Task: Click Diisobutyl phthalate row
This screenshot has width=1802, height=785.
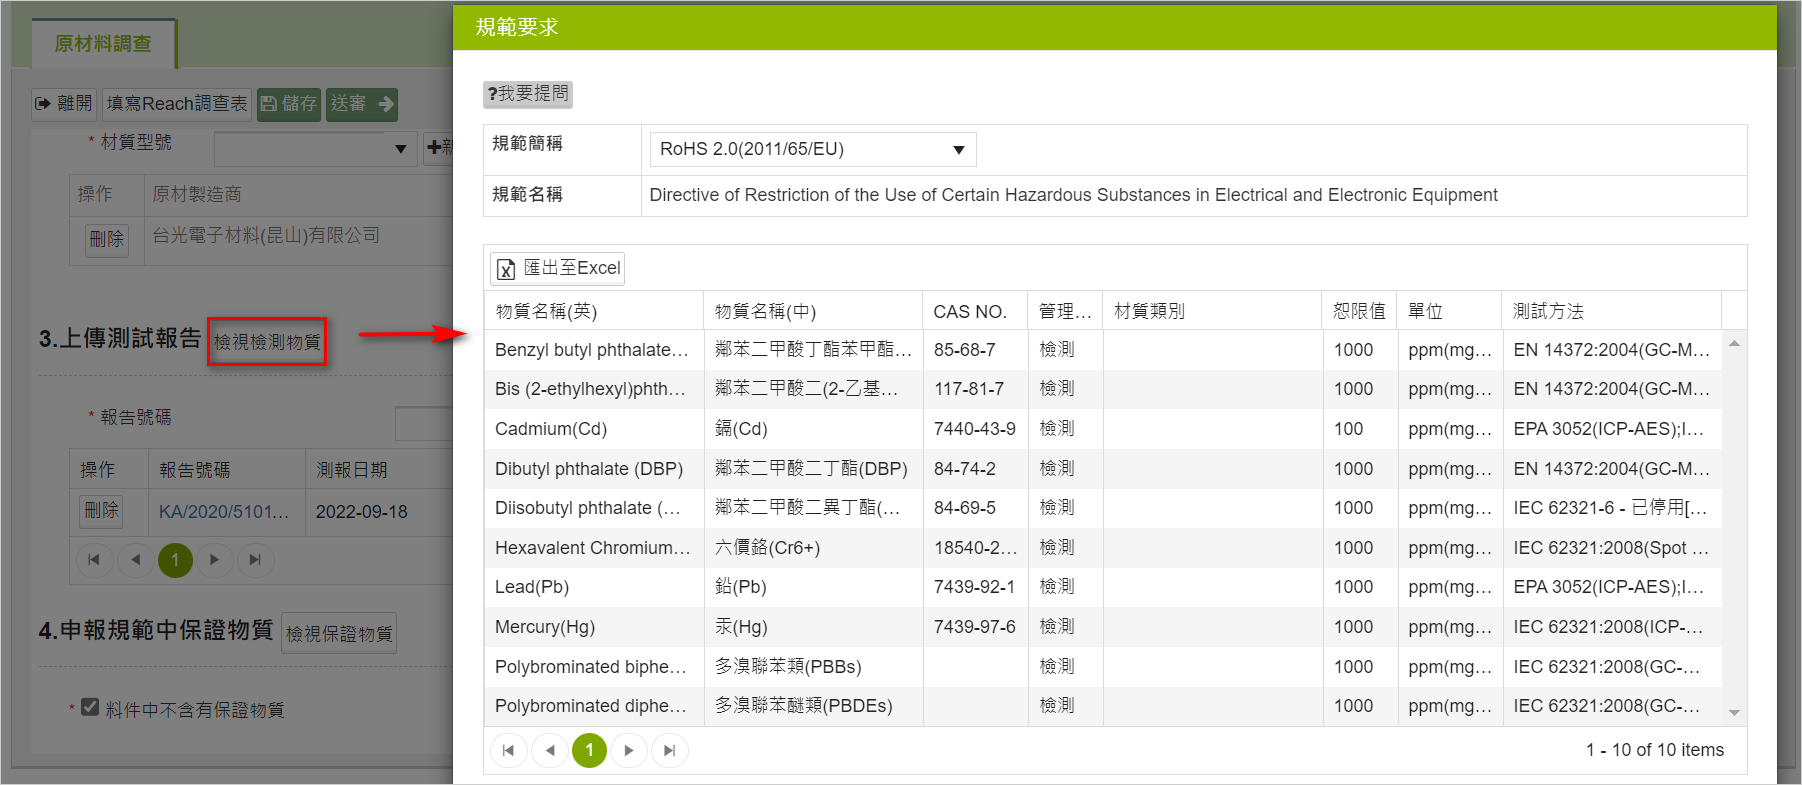Action: 1103,508
